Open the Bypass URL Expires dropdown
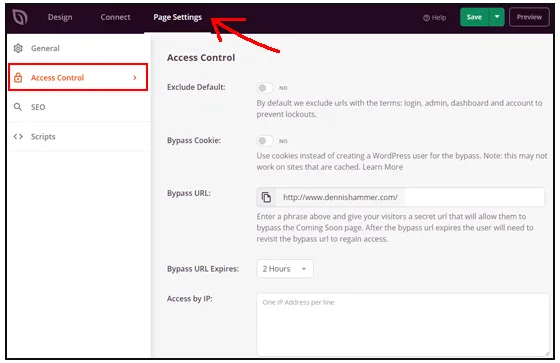560x363 pixels. tap(285, 269)
